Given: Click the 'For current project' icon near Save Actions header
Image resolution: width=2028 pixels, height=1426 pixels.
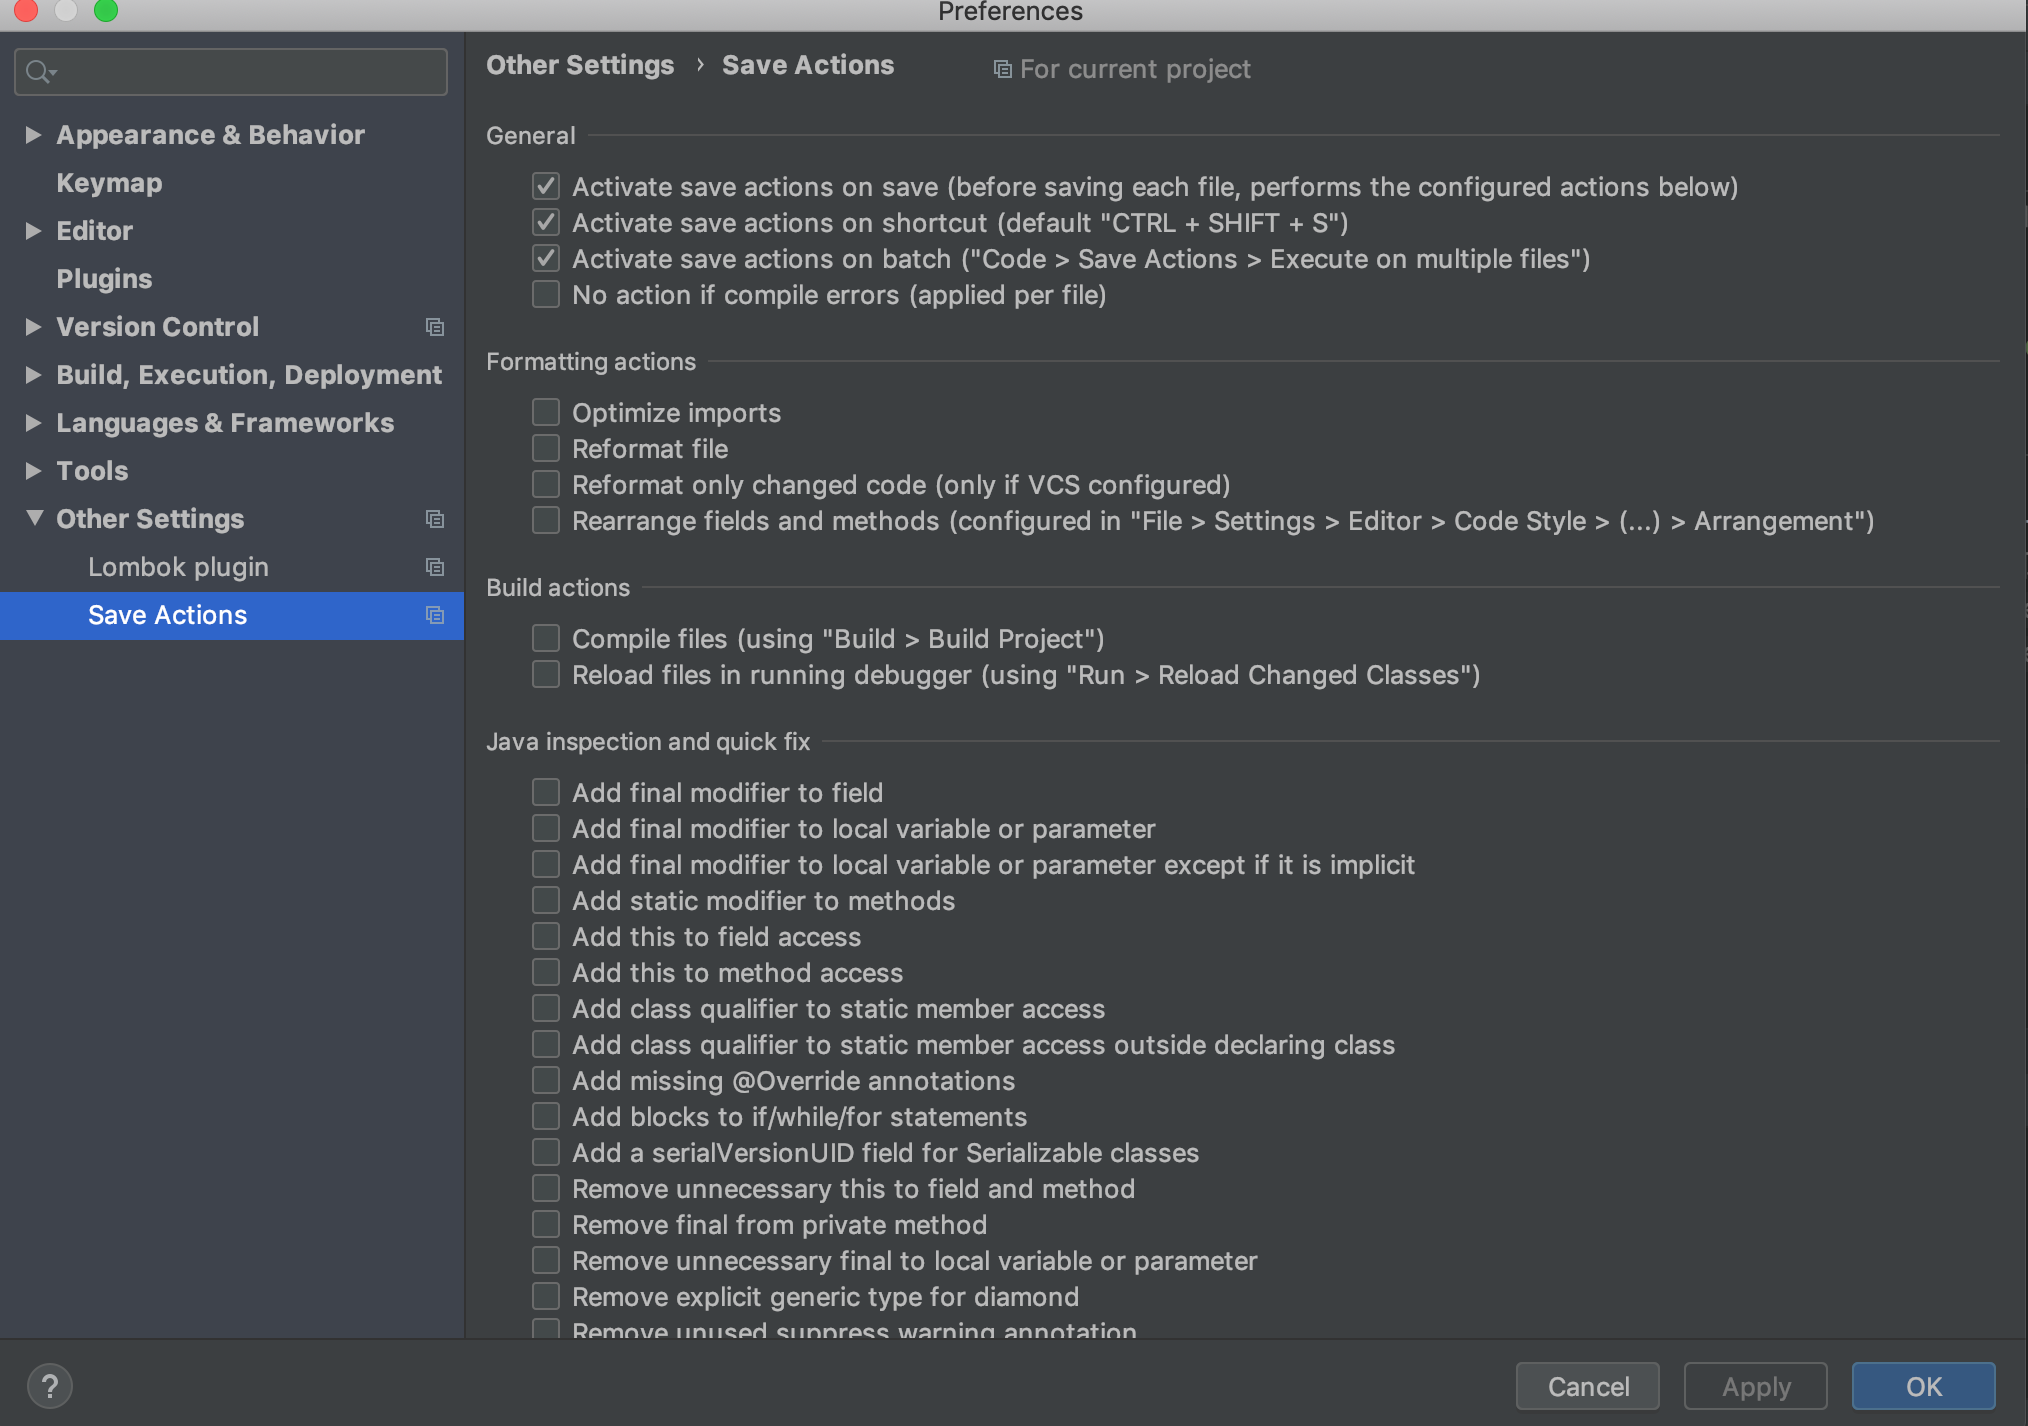Looking at the screenshot, I should 1002,68.
